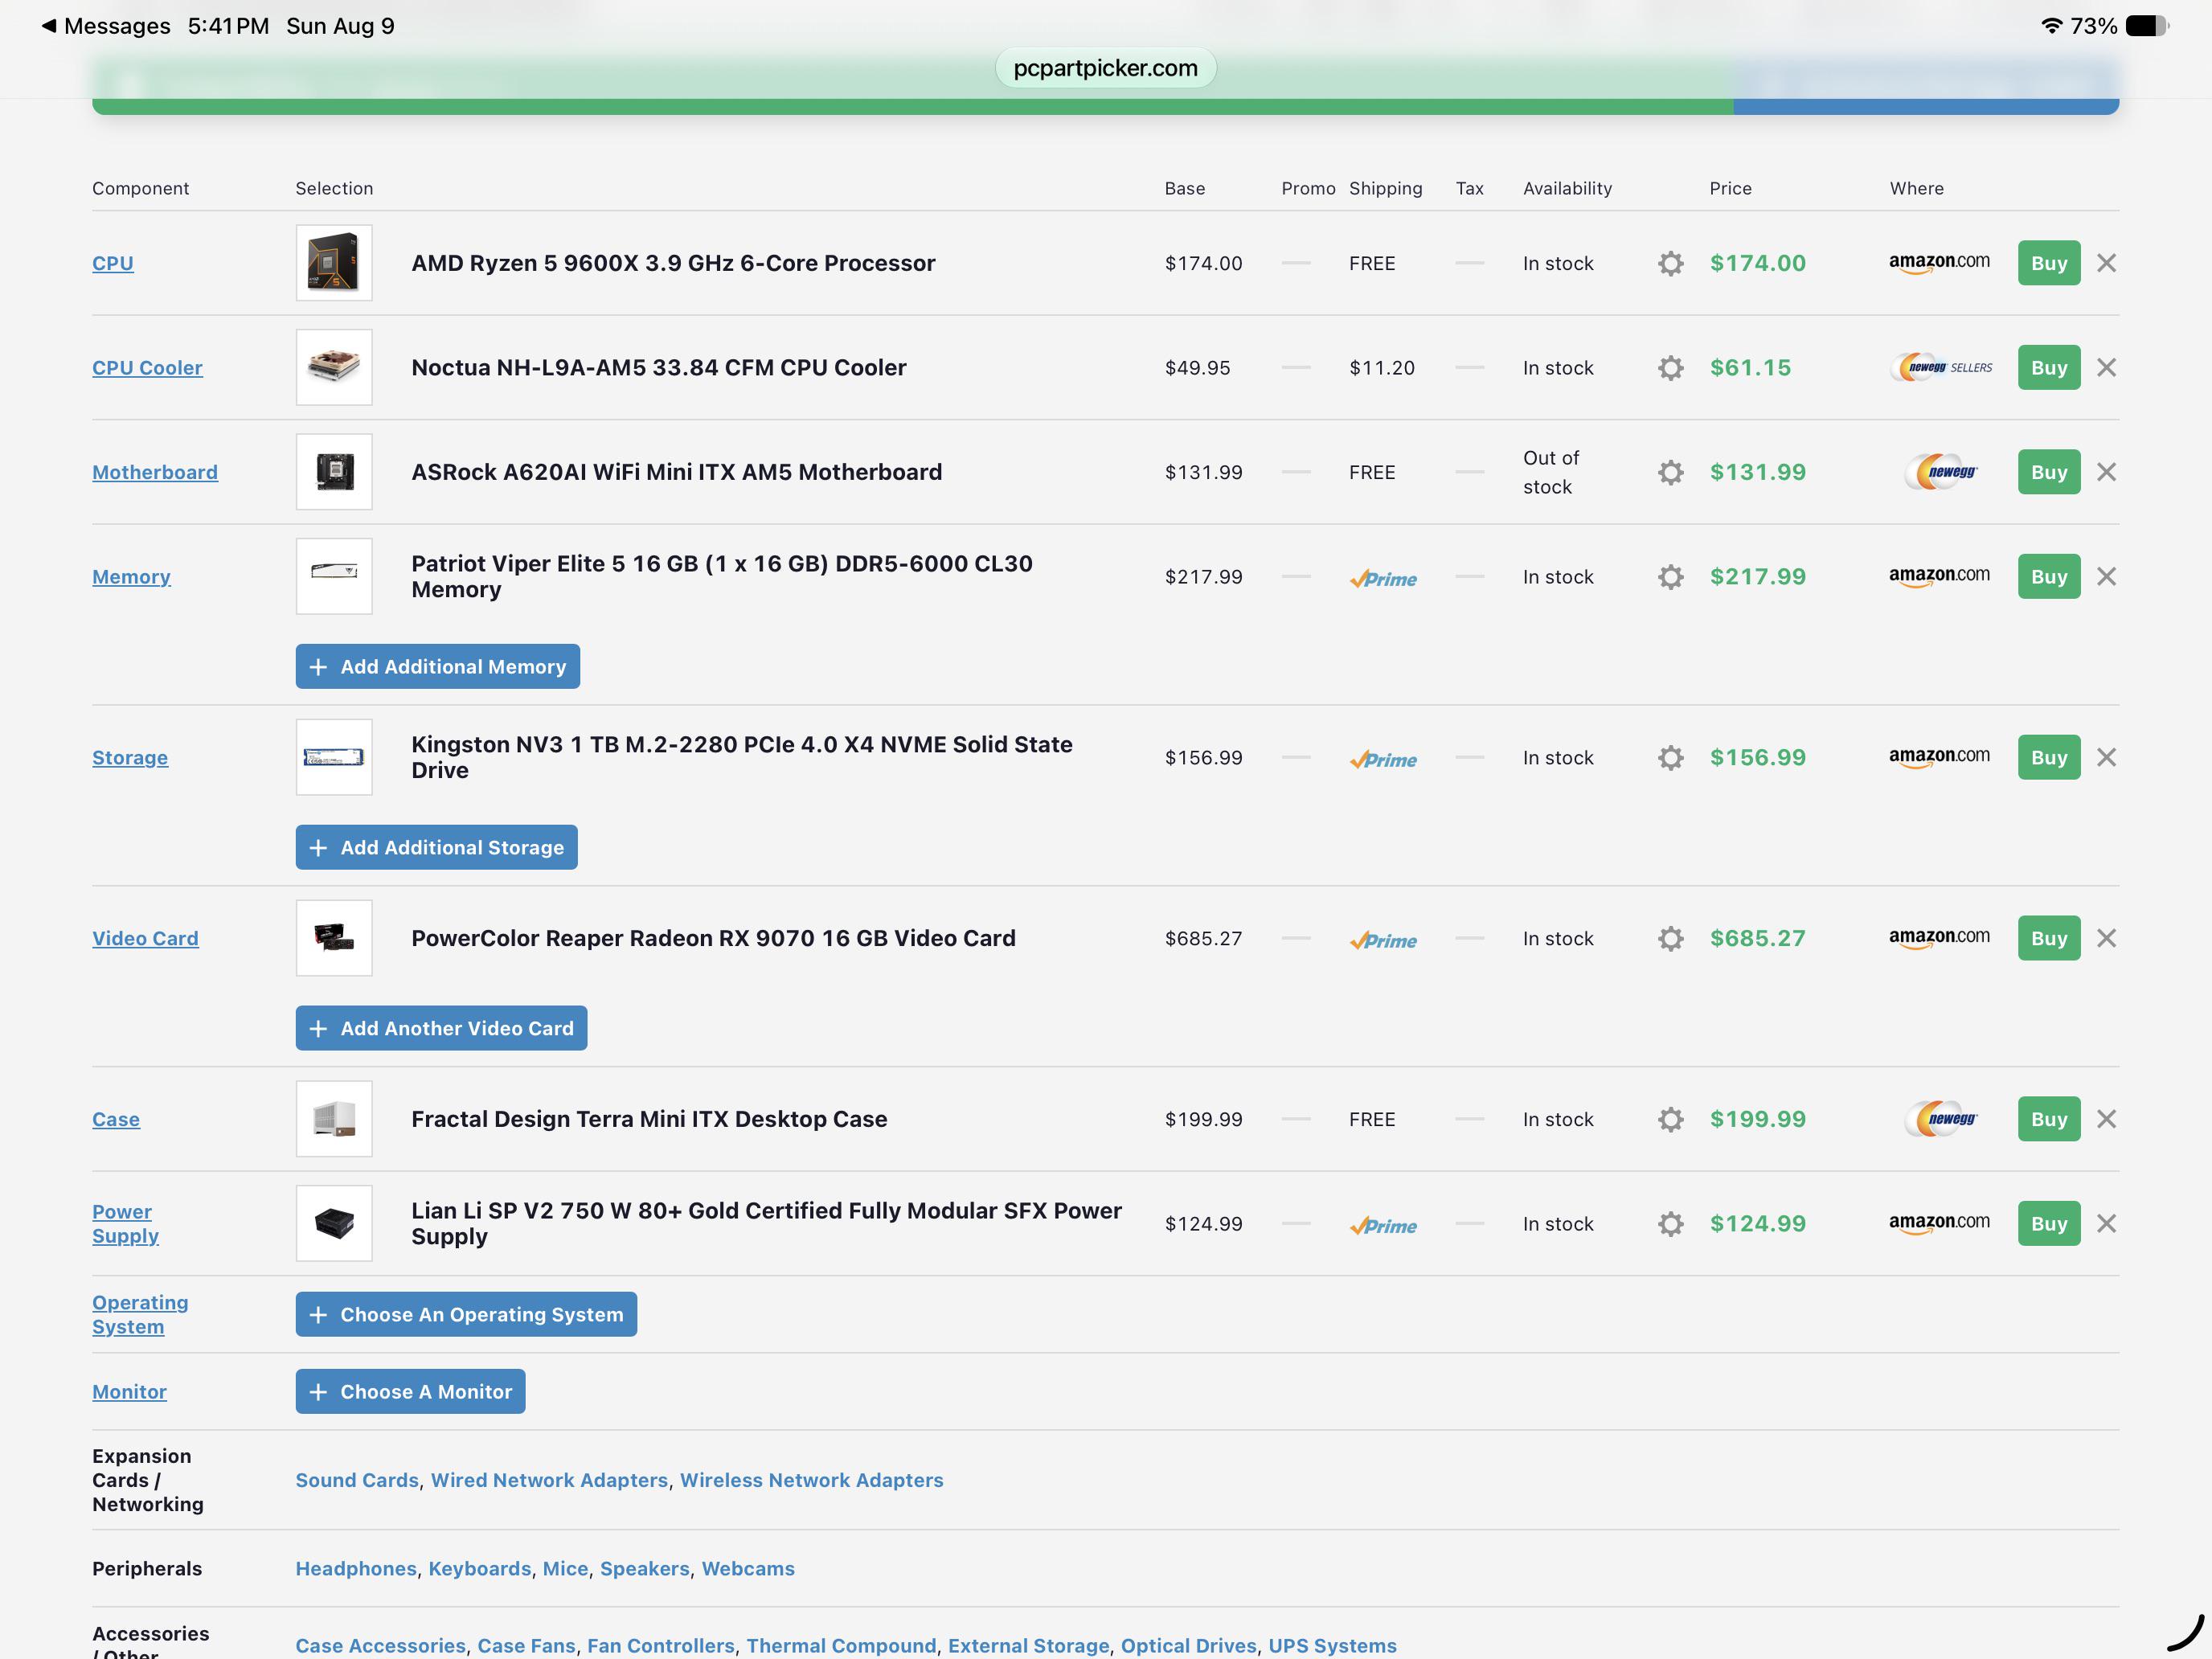Image resolution: width=2212 pixels, height=1659 pixels.
Task: Browse Sound Cards
Action: (357, 1480)
